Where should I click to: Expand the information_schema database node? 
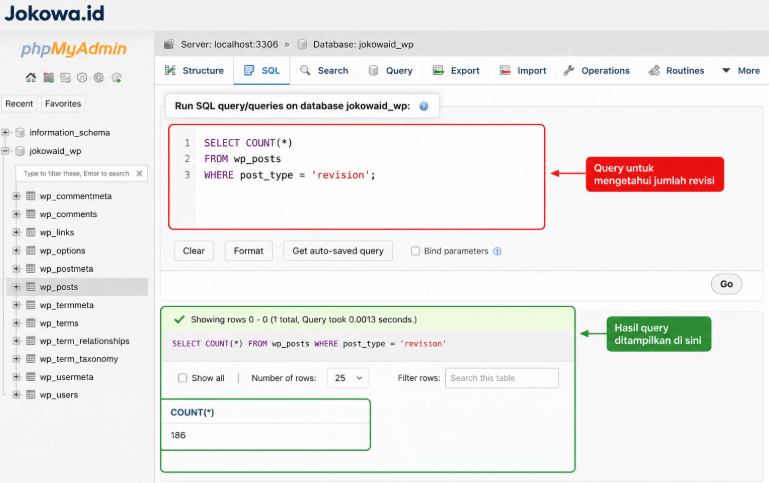tap(5, 132)
